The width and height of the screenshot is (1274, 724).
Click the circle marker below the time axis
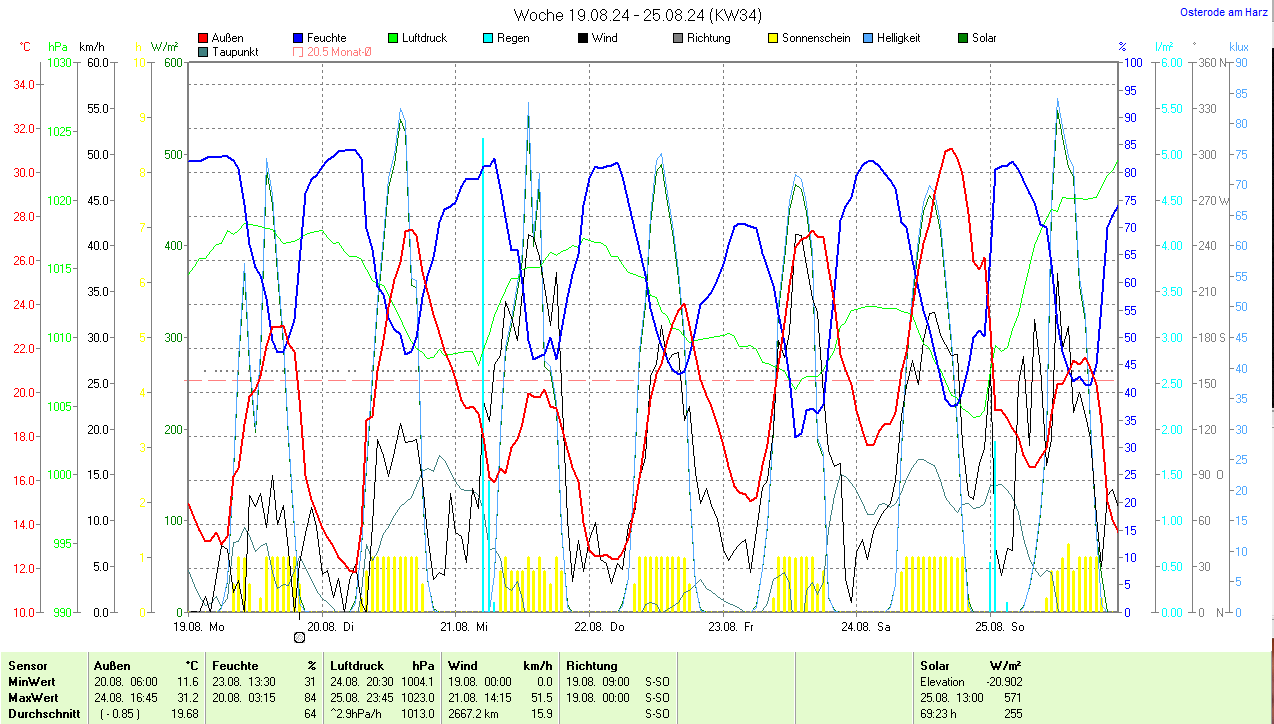click(x=299, y=638)
